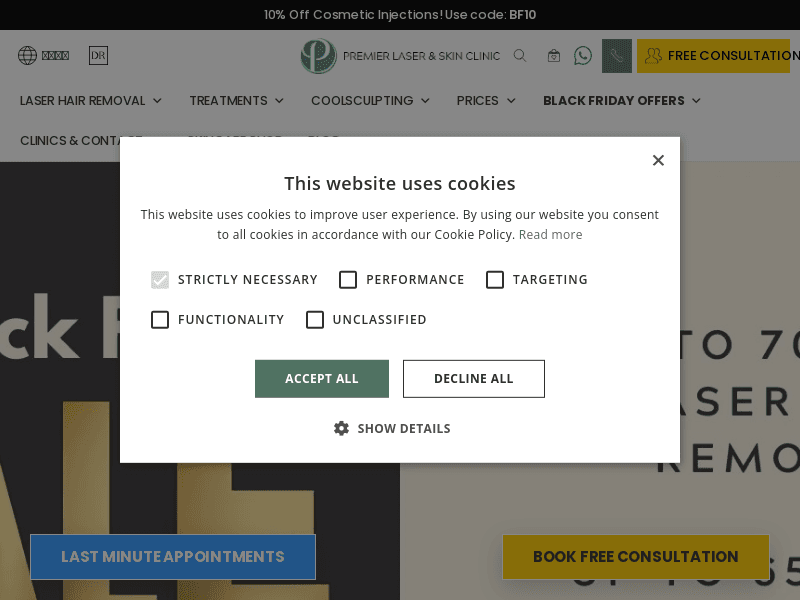800x600 pixels.
Task: Click the DR badge icon in header
Action: point(98,56)
